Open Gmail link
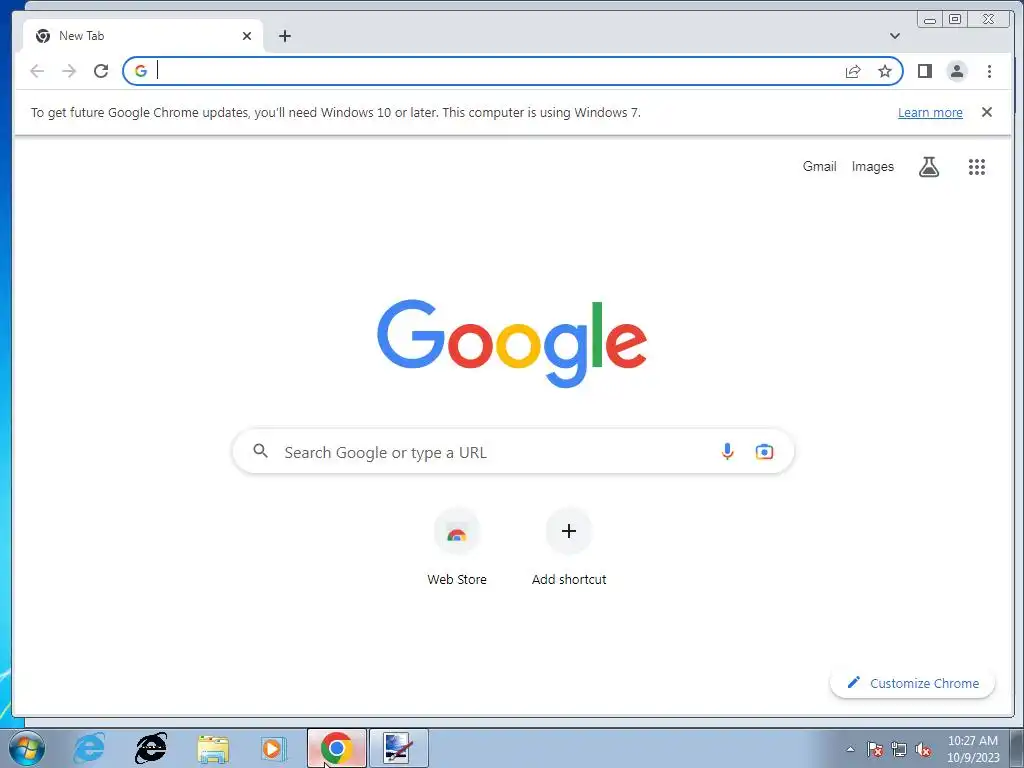This screenshot has height=768, width=1024. point(820,167)
